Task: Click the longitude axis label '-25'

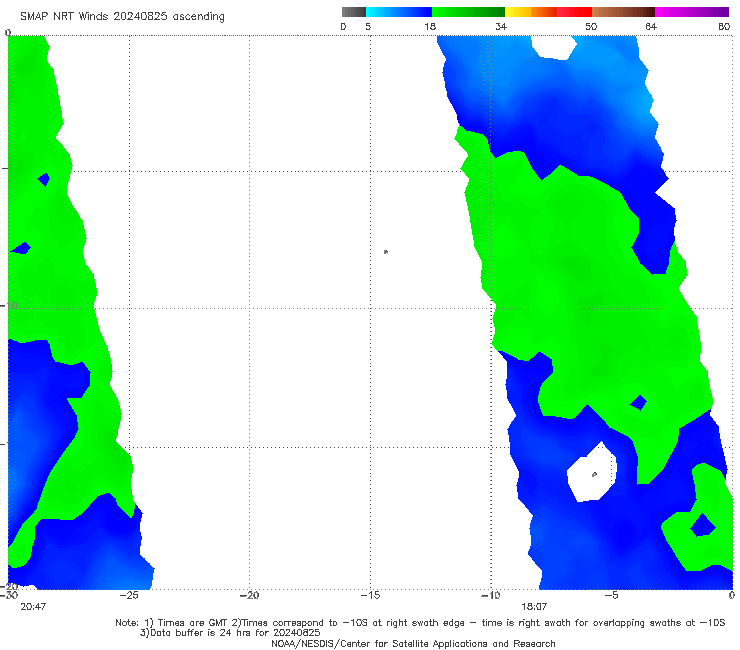Action: click(129, 595)
